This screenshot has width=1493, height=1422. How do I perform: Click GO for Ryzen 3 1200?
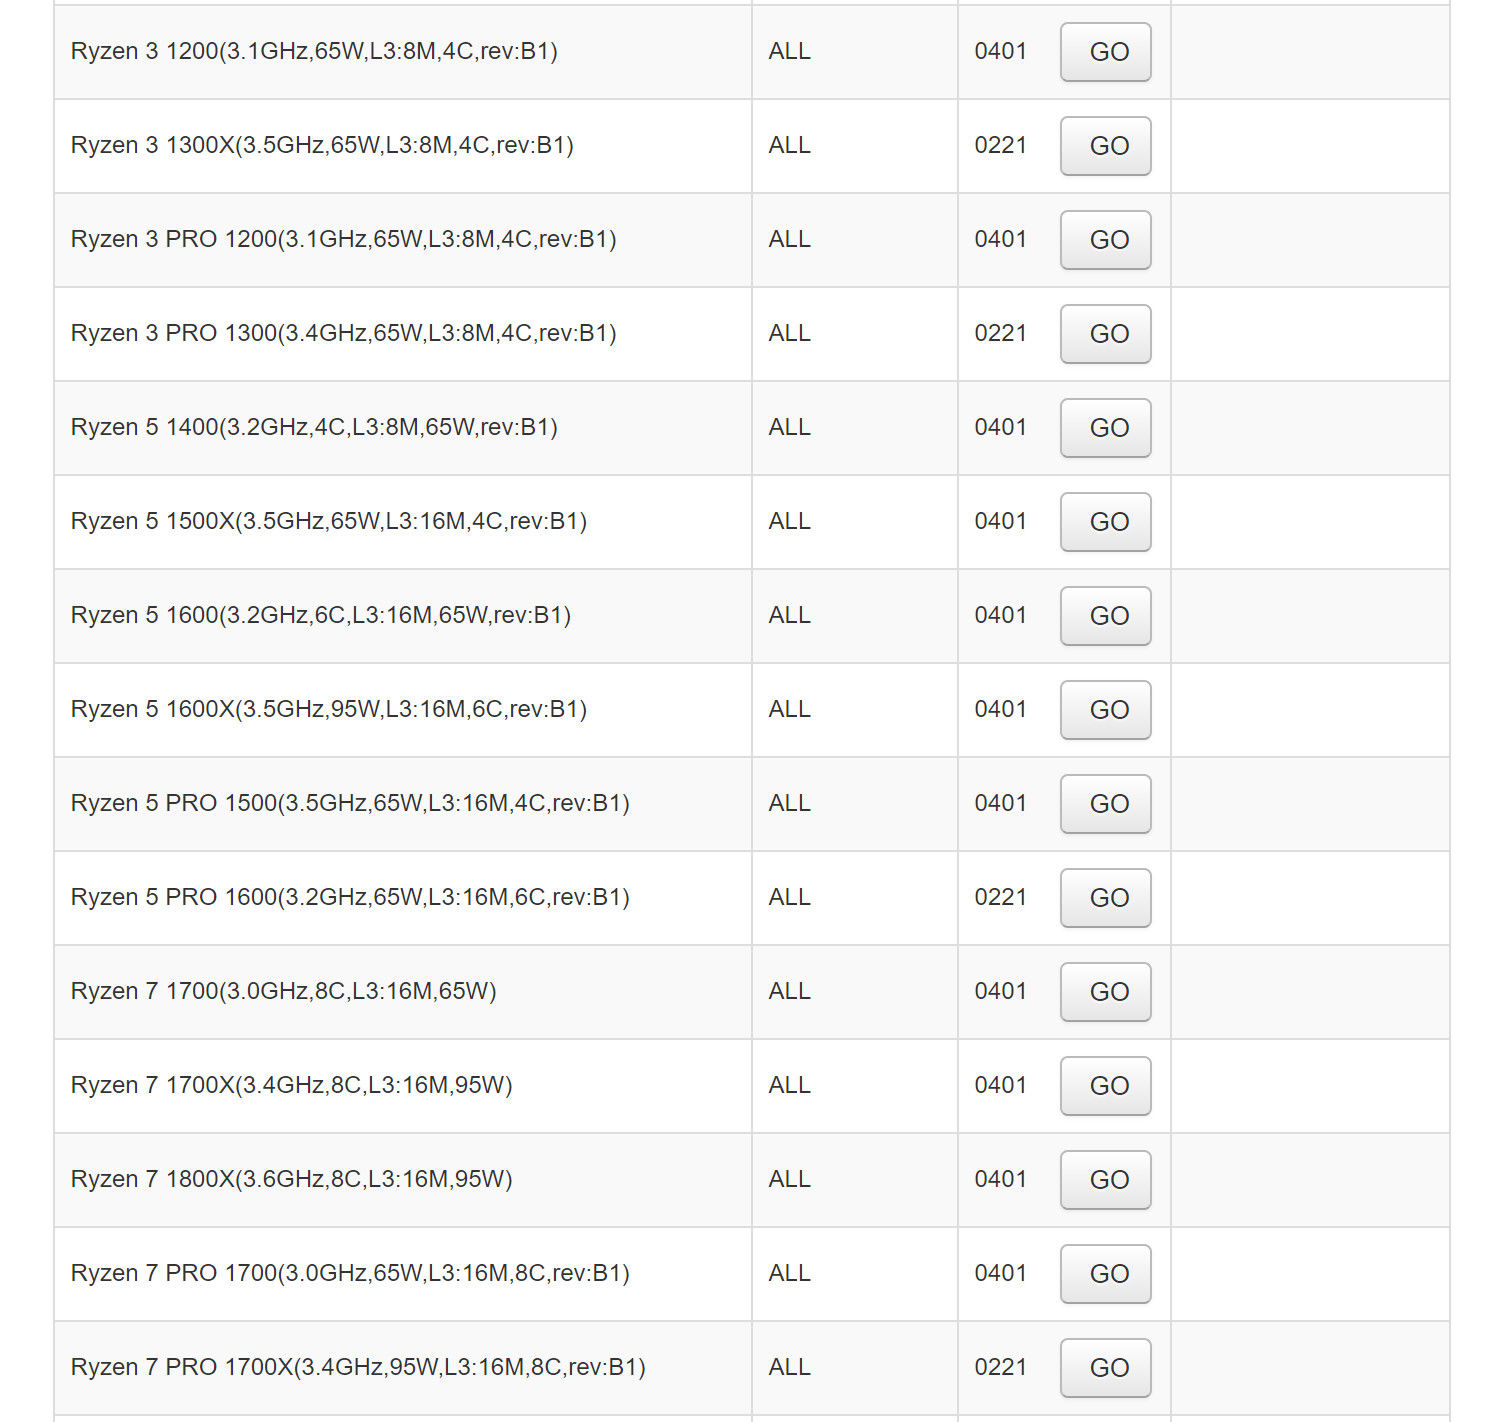click(x=1105, y=52)
